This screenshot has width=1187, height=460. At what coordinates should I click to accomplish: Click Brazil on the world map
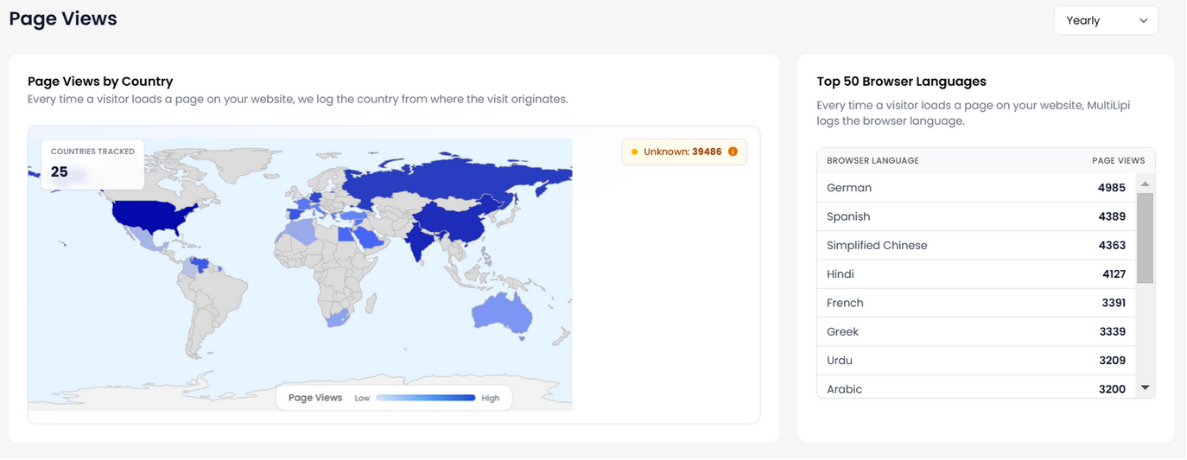pos(220,291)
